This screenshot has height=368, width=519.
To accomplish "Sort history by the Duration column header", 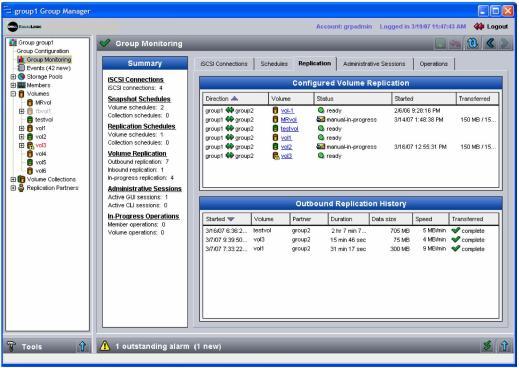I will pos(348,219).
